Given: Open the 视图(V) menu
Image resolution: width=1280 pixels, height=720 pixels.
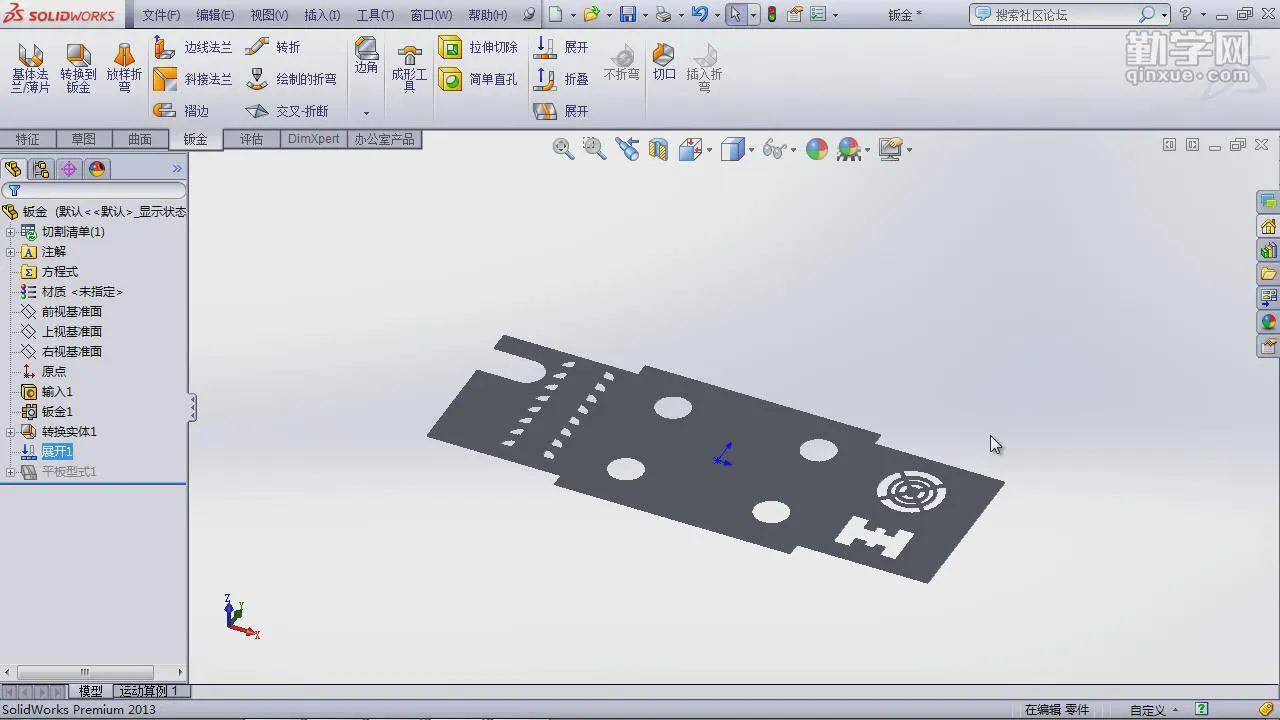Looking at the screenshot, I should (x=269, y=15).
